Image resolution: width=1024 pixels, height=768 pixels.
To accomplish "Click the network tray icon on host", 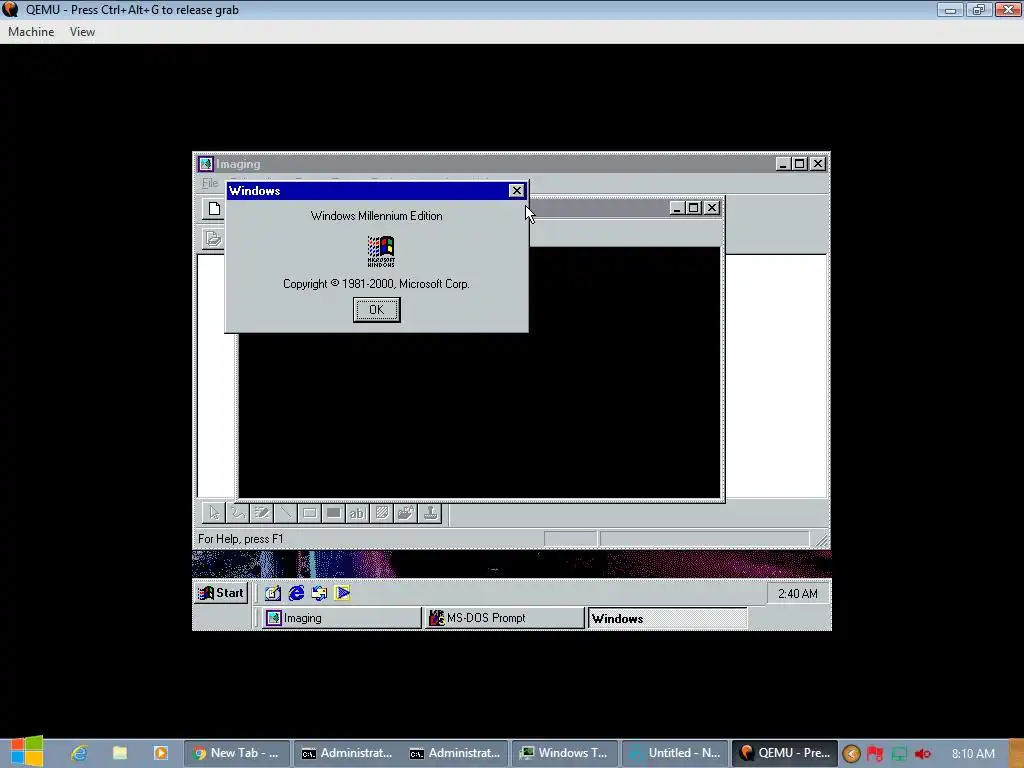I will click(x=899, y=754).
